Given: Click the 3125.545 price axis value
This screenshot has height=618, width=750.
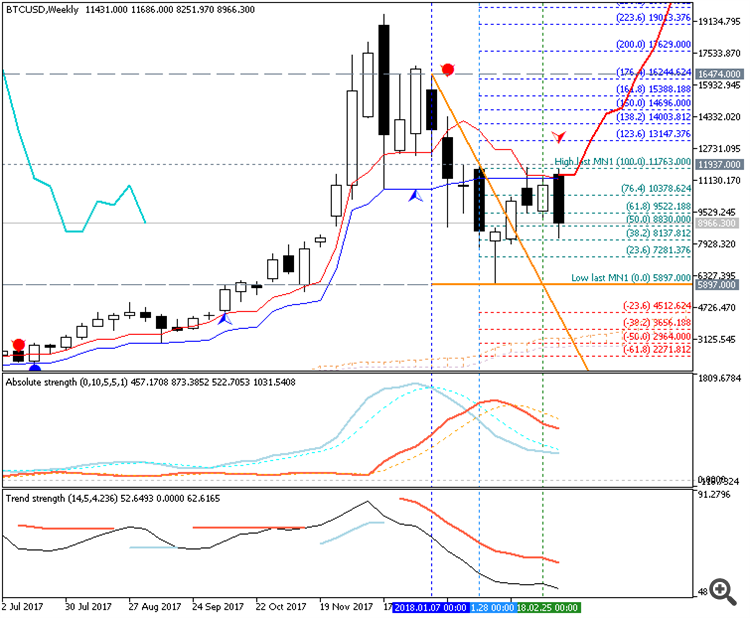Looking at the screenshot, I should [716, 339].
